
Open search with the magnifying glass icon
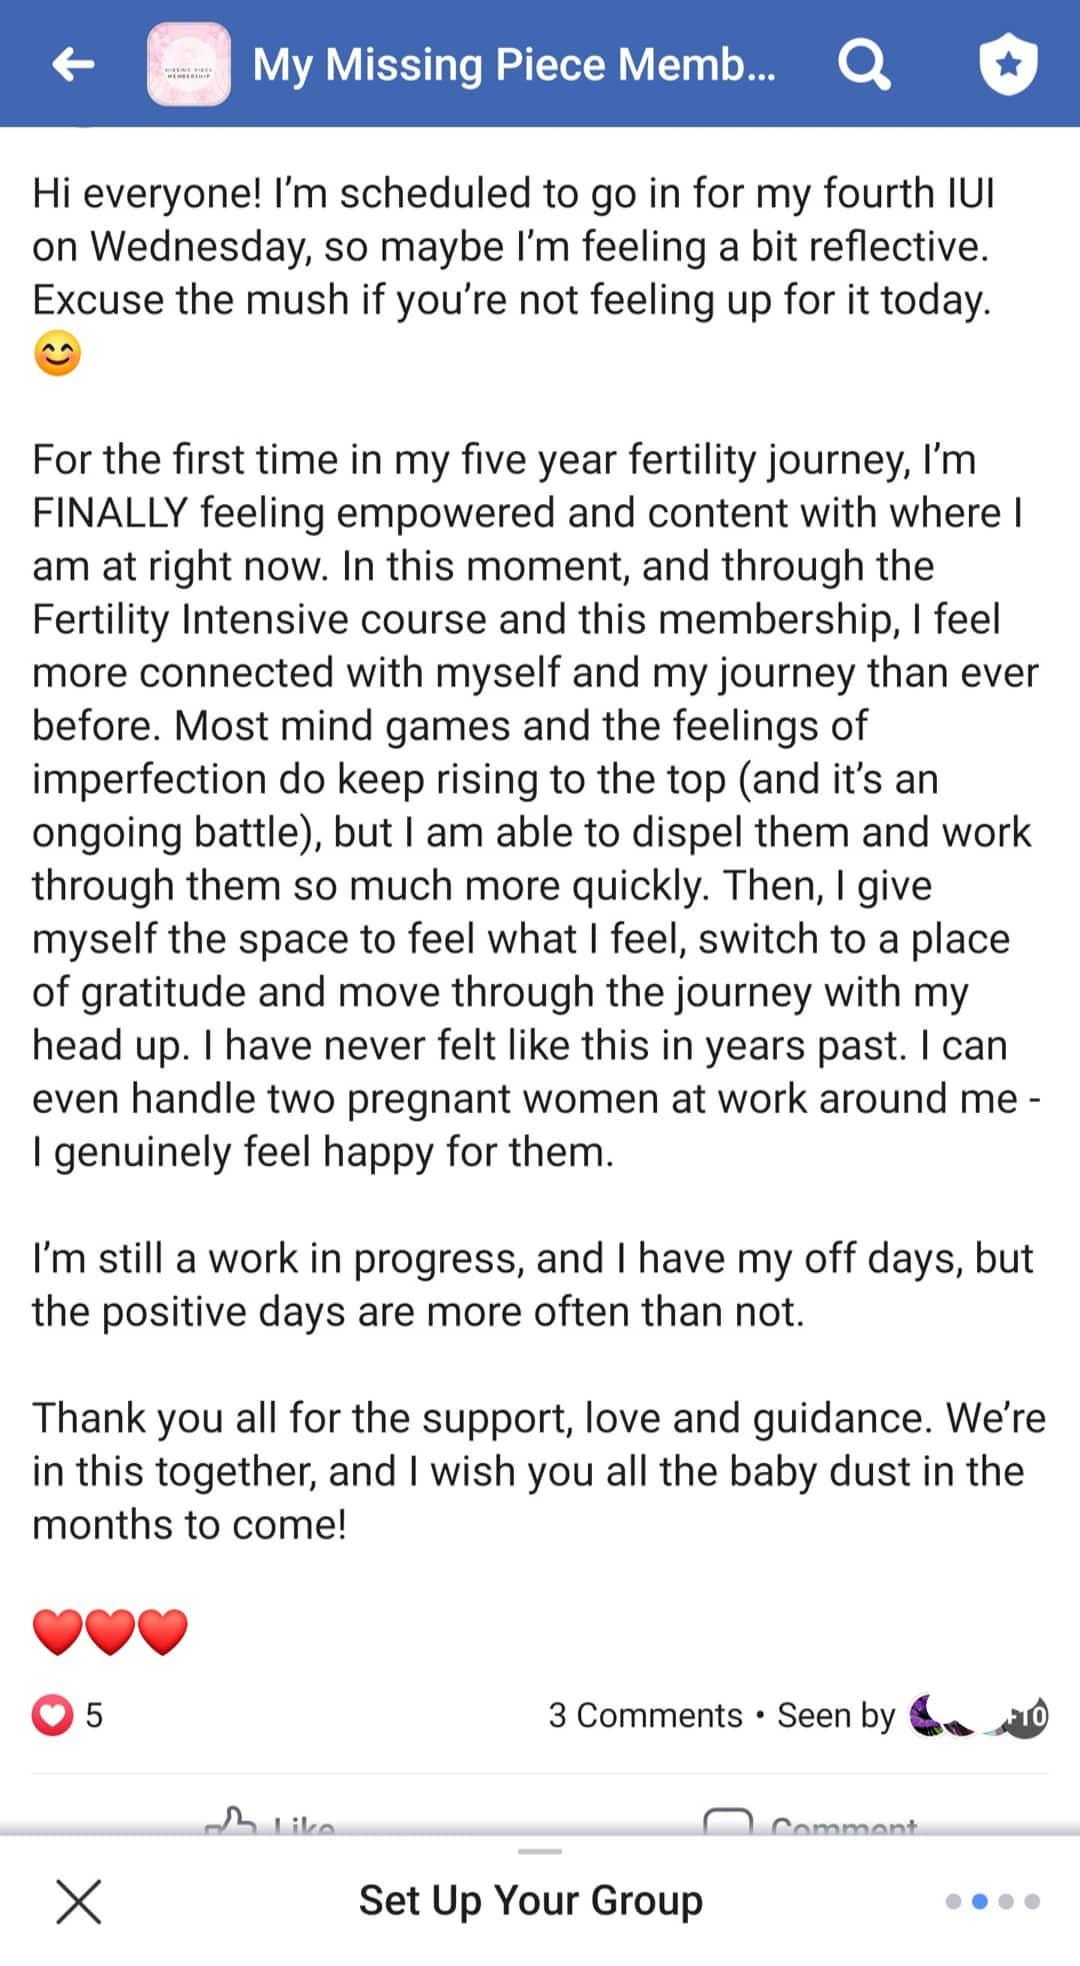863,65
